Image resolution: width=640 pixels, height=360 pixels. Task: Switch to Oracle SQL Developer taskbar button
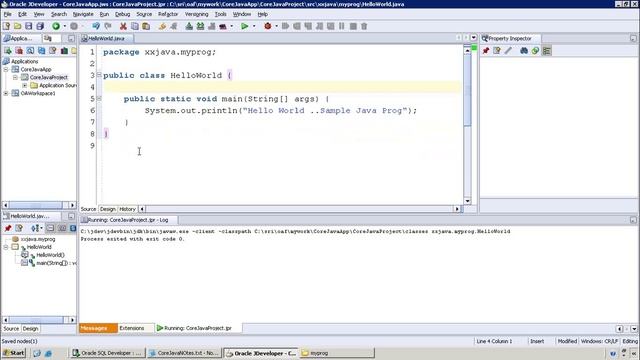tap(107, 353)
